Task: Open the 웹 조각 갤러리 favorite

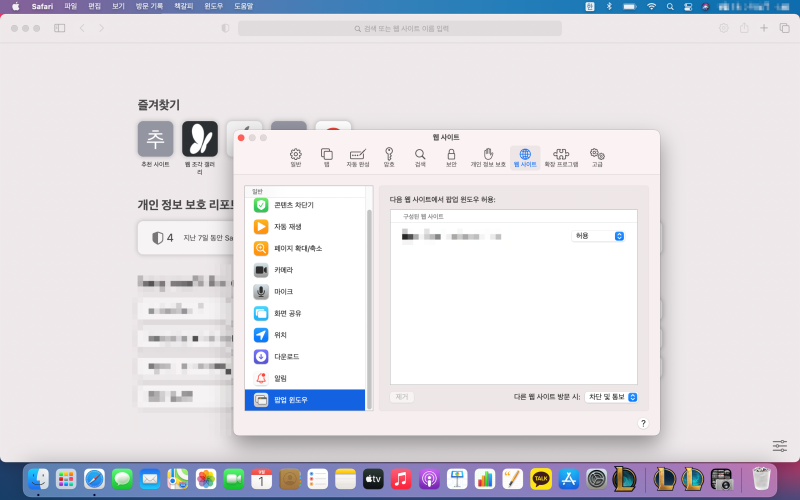Action: (199, 148)
